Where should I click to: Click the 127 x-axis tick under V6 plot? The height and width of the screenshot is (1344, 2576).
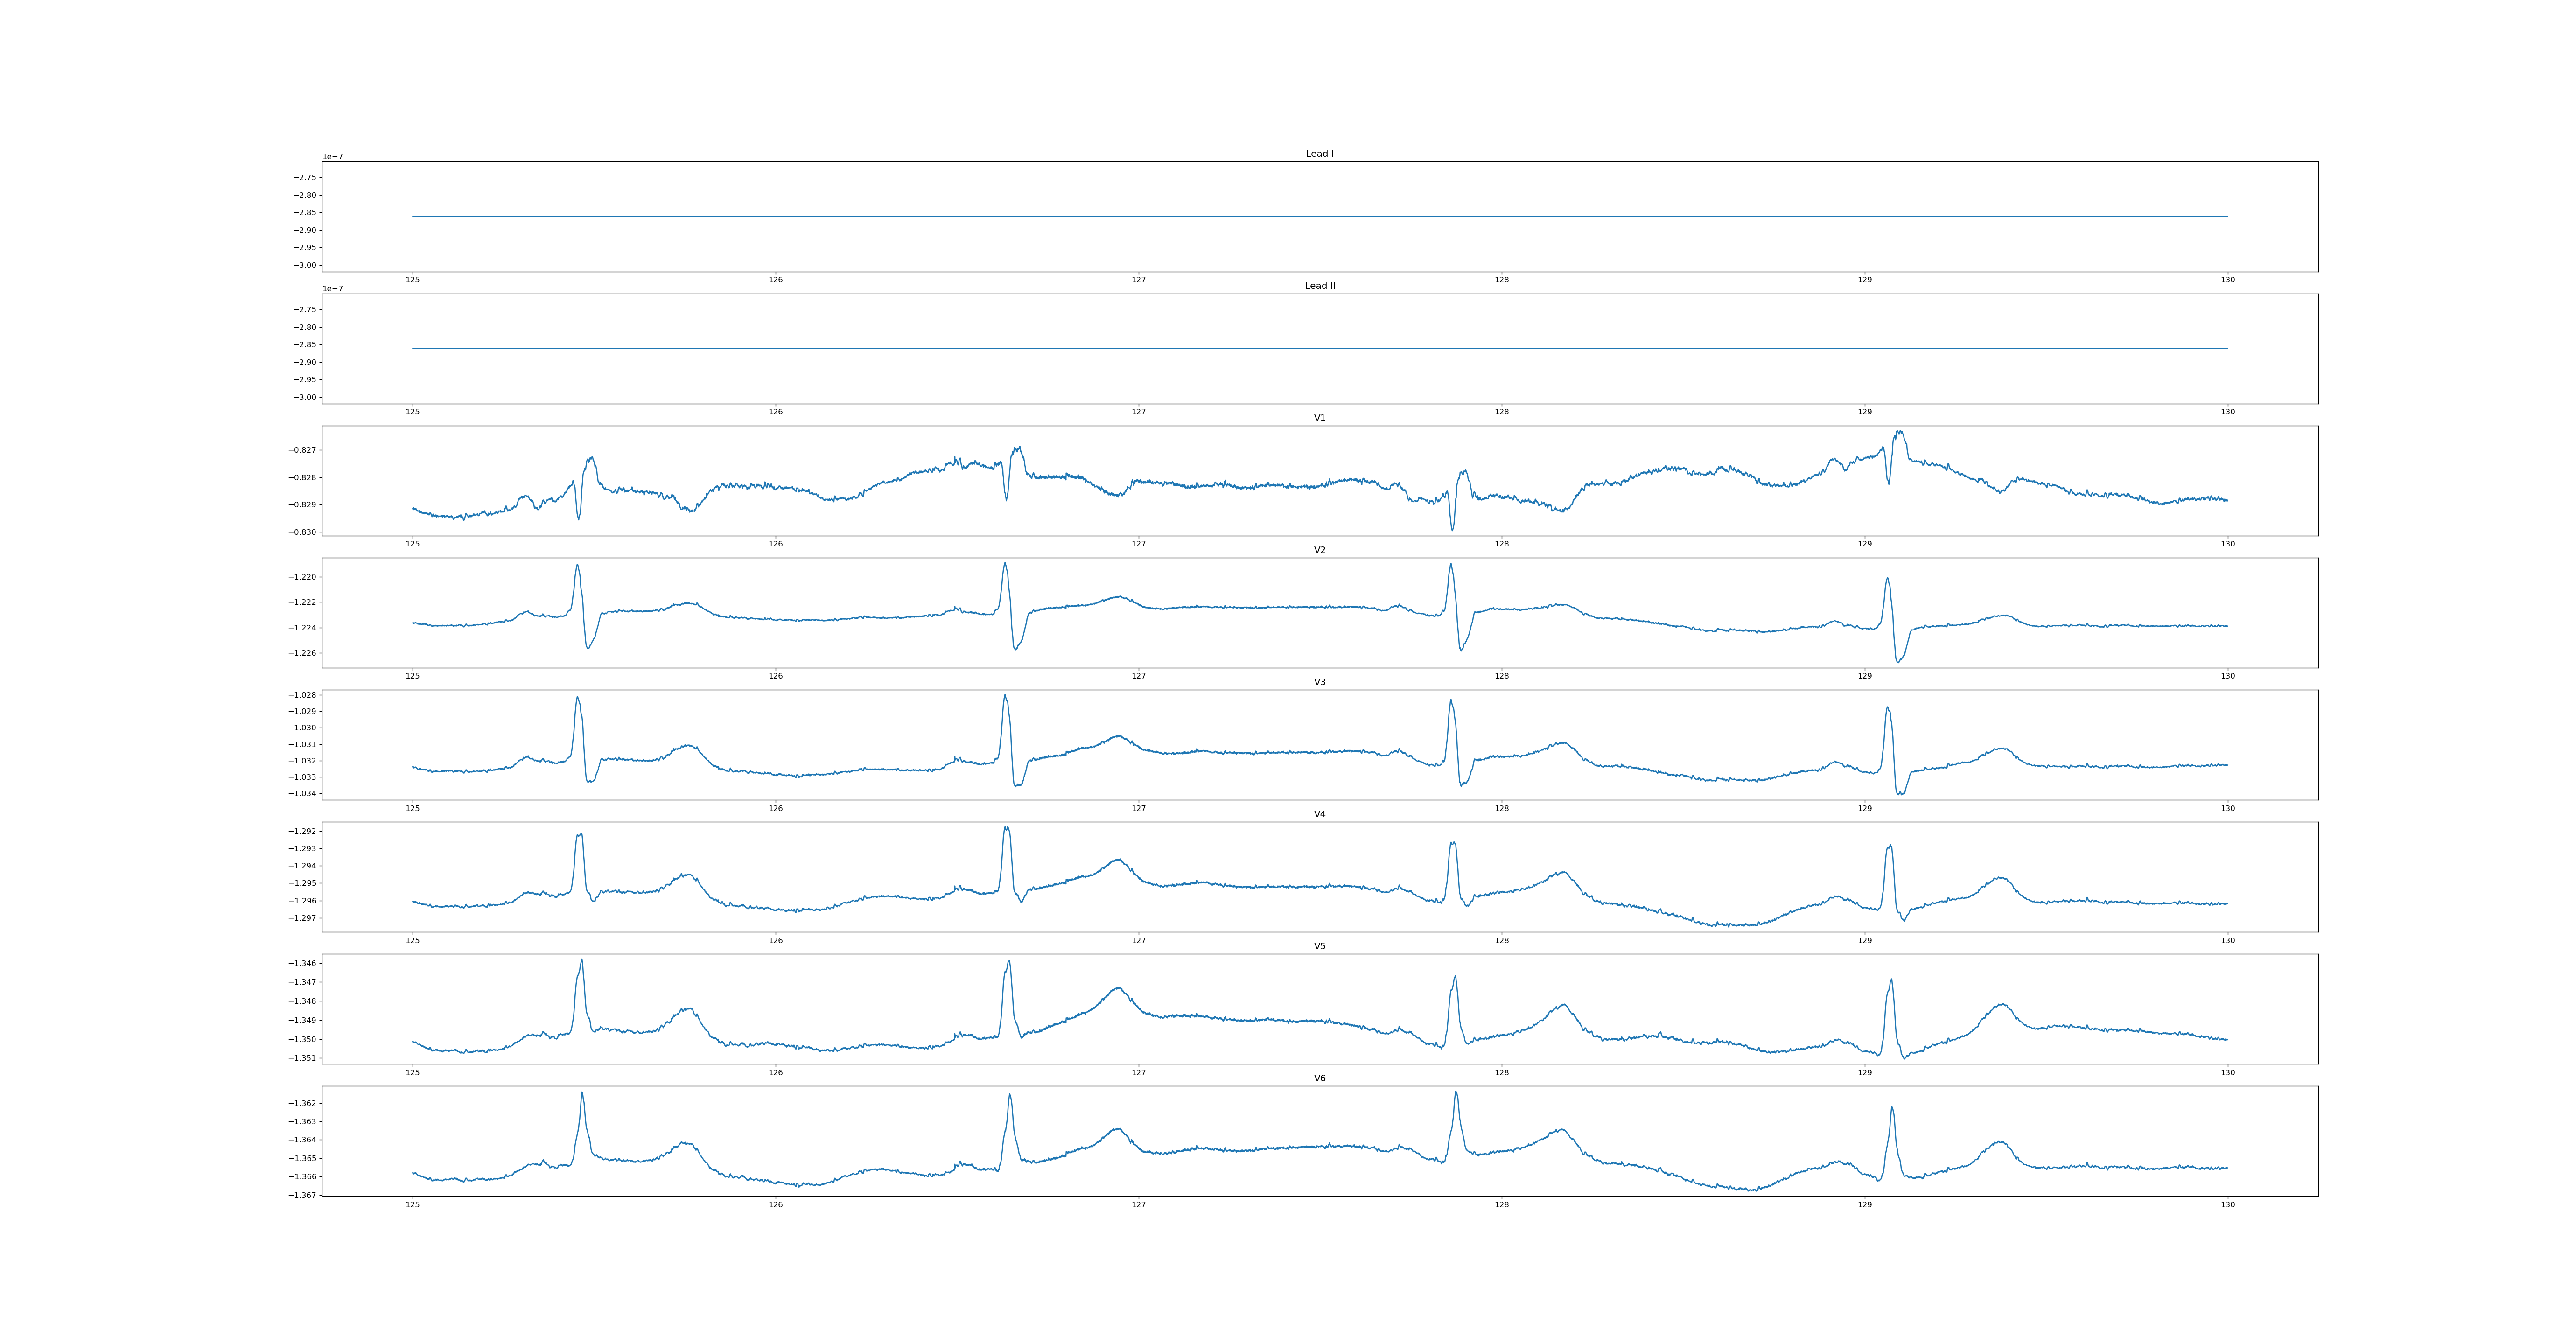click(1138, 1205)
